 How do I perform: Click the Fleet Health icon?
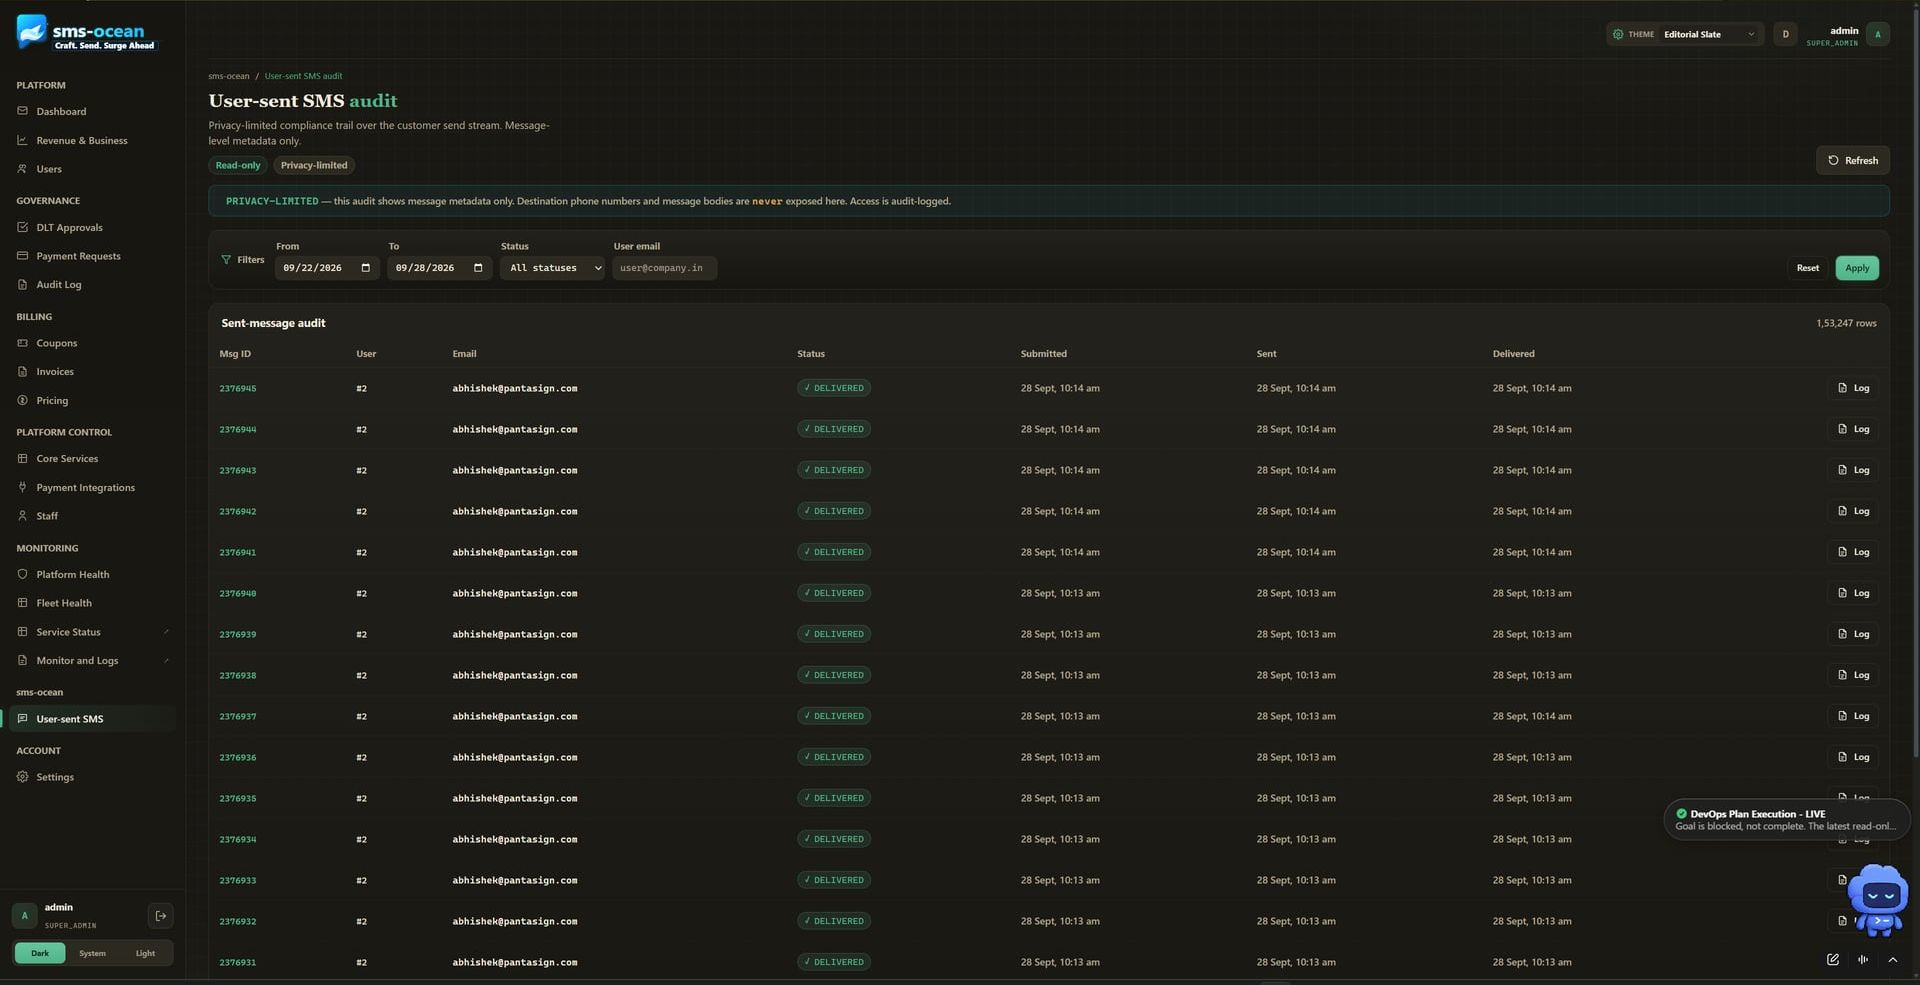tap(22, 602)
